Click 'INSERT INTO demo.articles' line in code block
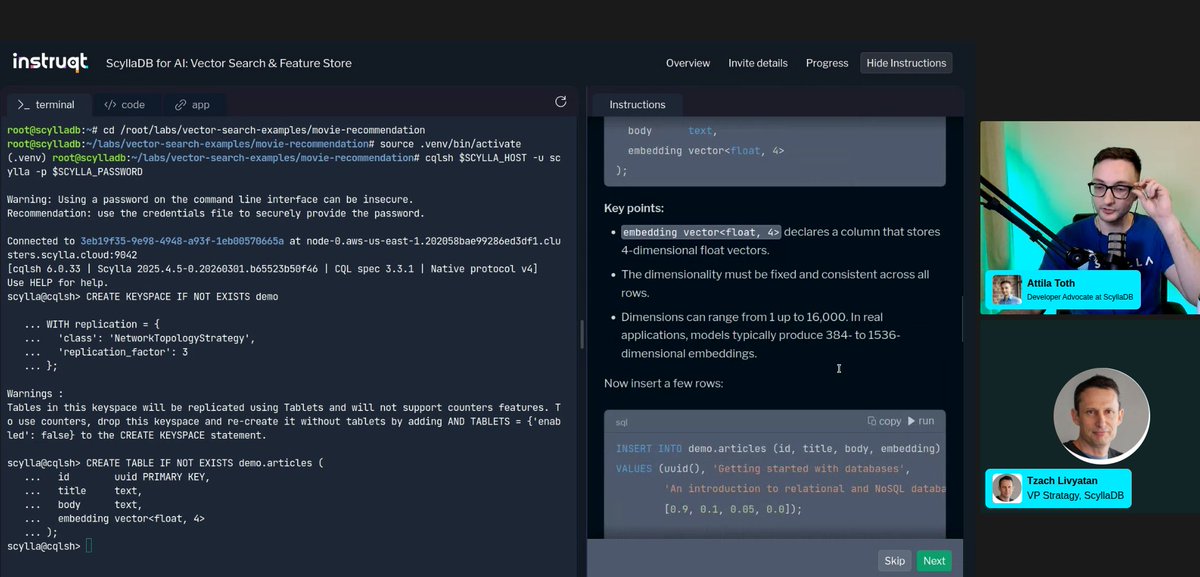The width and height of the screenshot is (1200, 577). (x=778, y=449)
